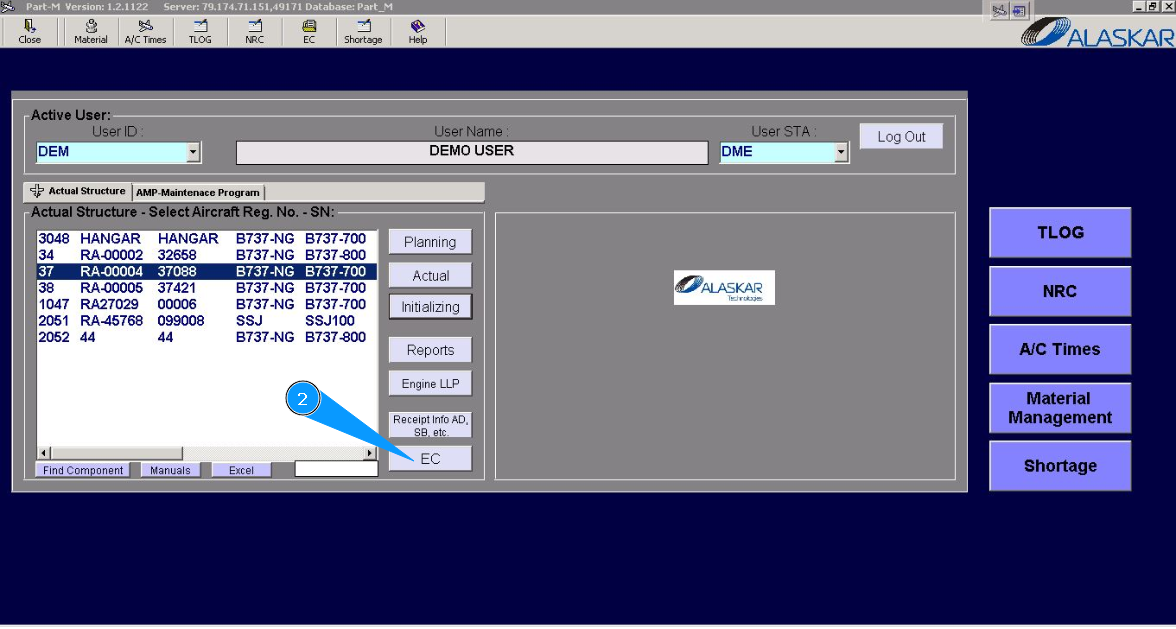Click the large Shortage side button
This screenshot has height=629, width=1176.
tap(1060, 466)
